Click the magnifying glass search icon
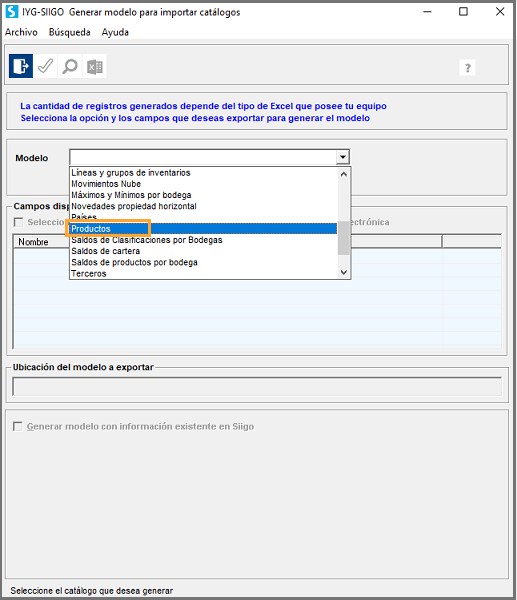This screenshot has height=600, width=517. (70, 66)
